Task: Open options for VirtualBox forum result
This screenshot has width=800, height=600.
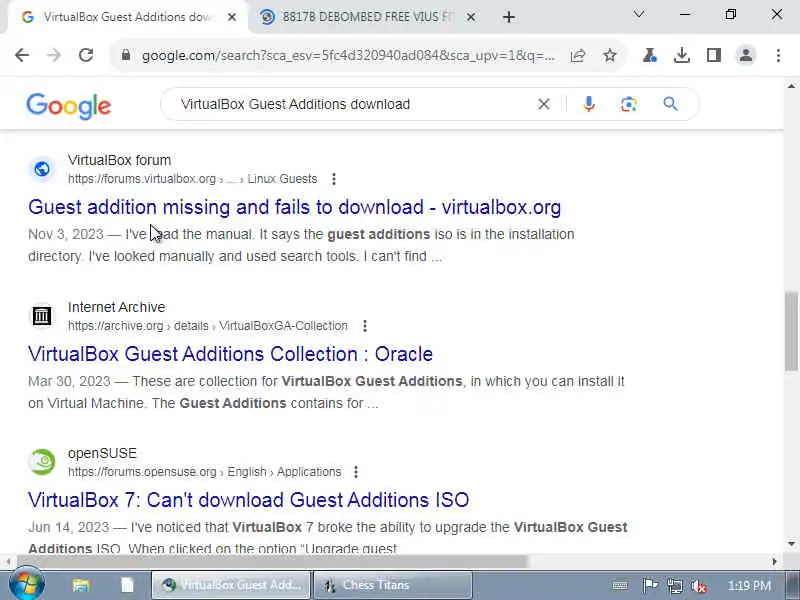Action: pos(334,179)
